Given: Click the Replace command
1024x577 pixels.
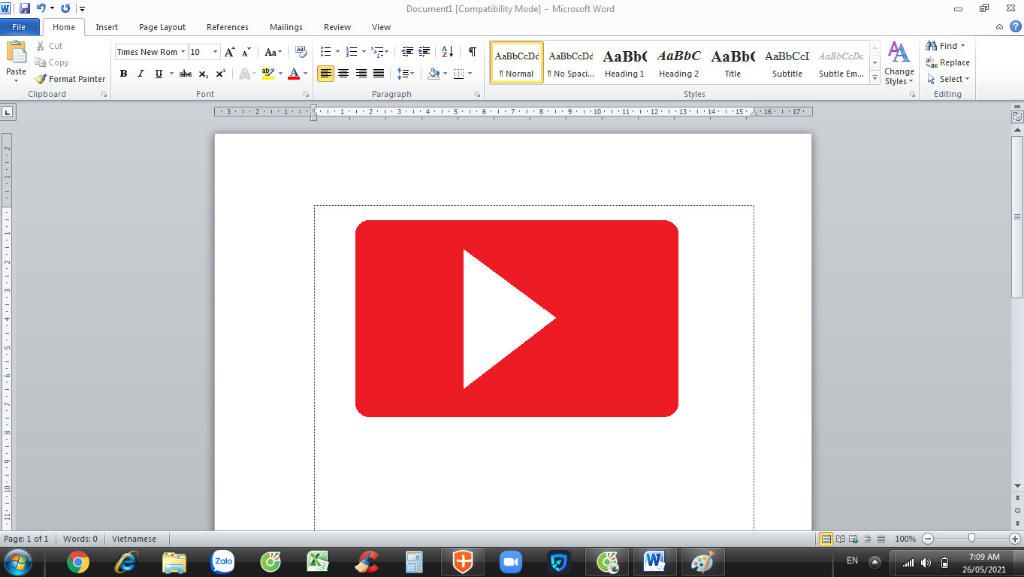Looking at the screenshot, I should 948,63.
